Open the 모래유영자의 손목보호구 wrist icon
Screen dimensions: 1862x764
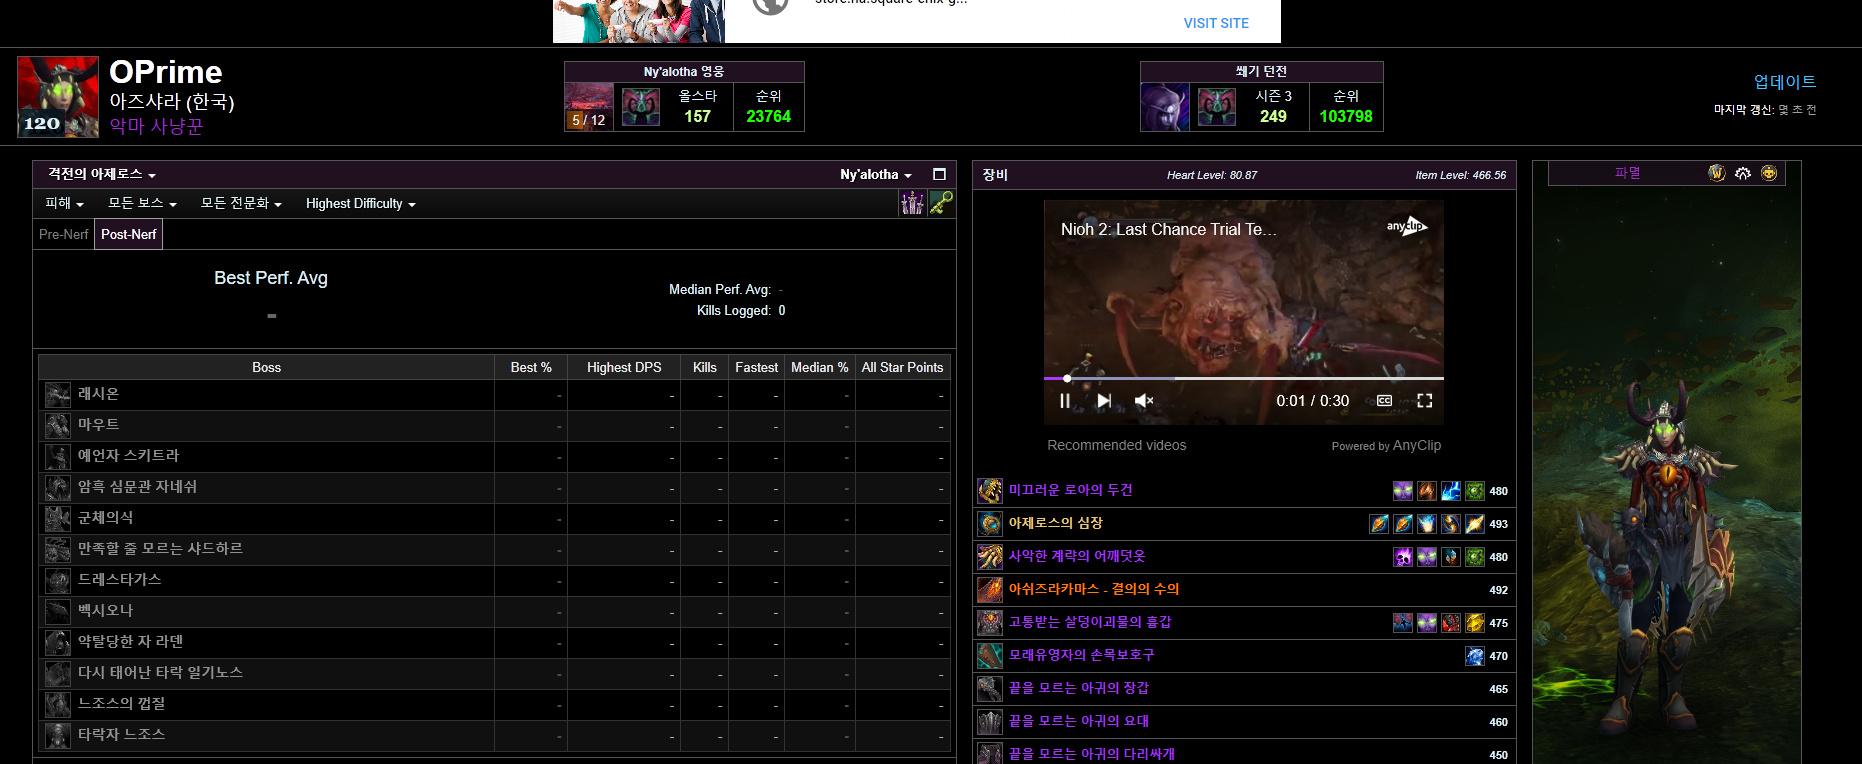(x=990, y=656)
